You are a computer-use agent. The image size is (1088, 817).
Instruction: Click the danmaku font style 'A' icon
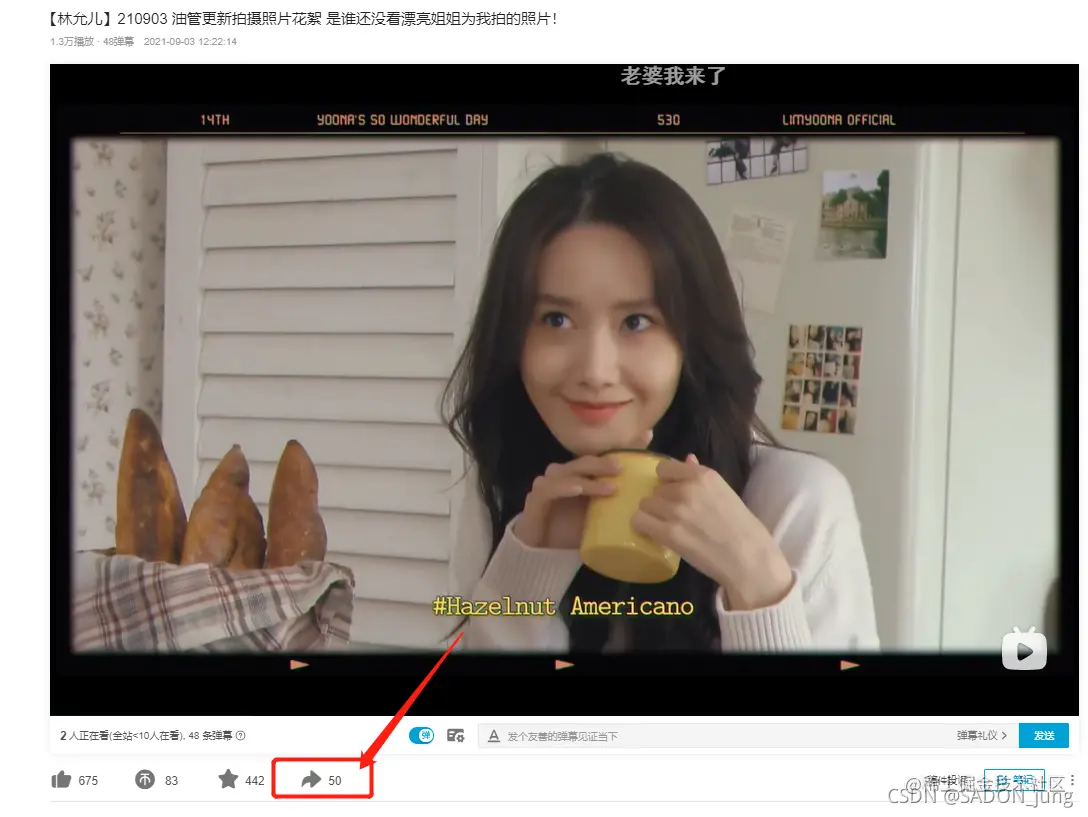point(493,736)
